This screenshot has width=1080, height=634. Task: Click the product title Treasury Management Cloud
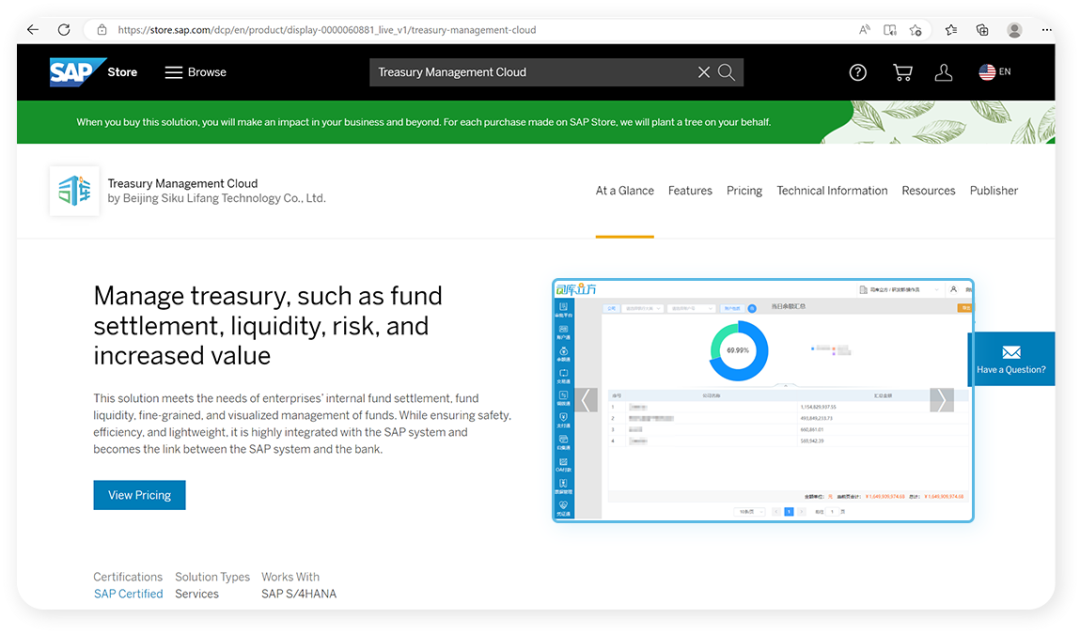[183, 183]
